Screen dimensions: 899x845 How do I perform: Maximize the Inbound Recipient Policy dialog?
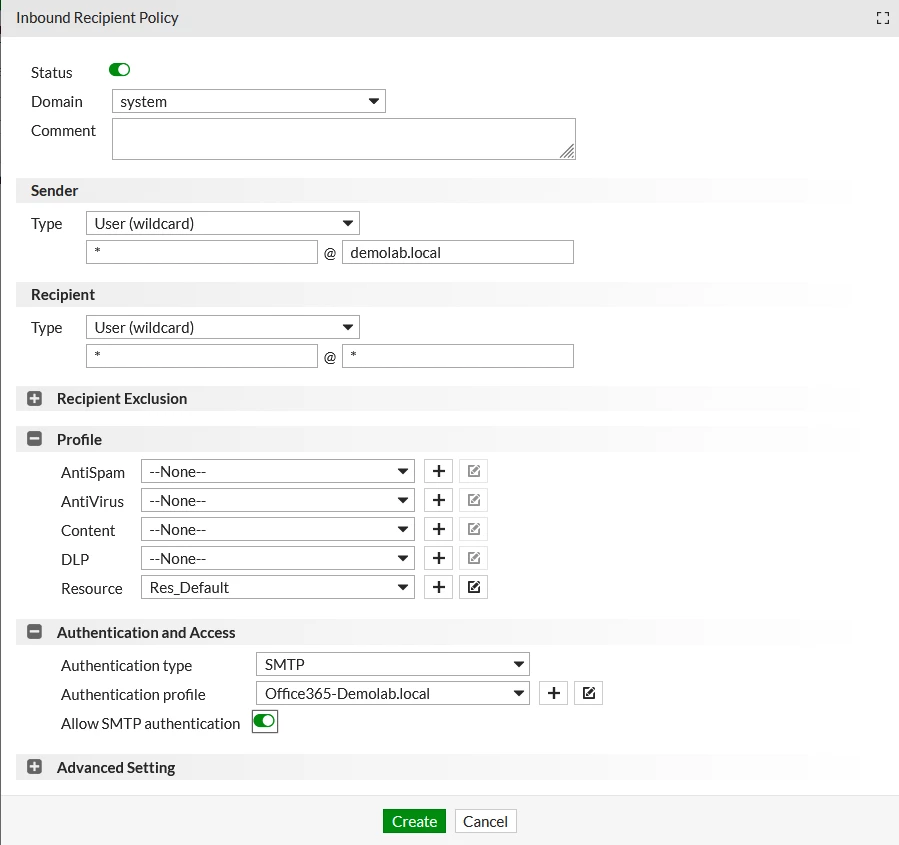882,18
